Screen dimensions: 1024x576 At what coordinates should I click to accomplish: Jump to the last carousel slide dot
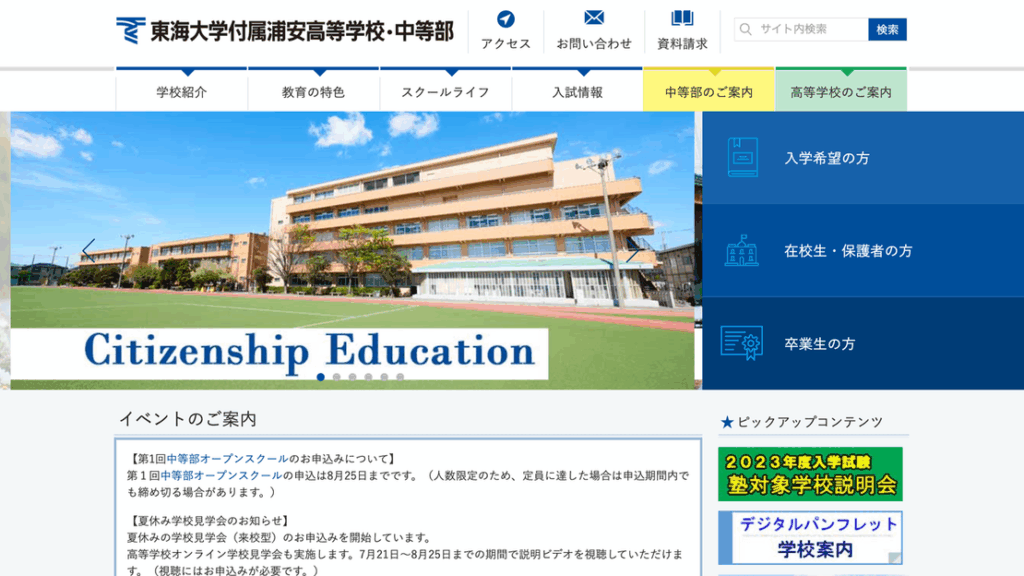(x=400, y=377)
